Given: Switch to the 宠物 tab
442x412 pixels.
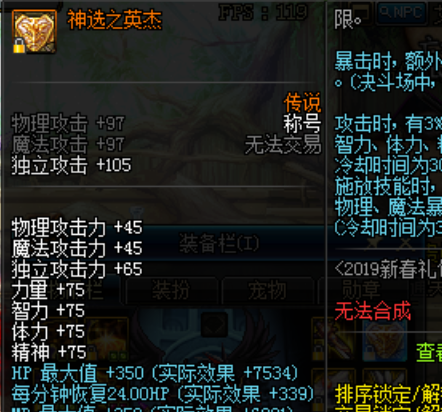Looking at the screenshot, I should point(268,290).
